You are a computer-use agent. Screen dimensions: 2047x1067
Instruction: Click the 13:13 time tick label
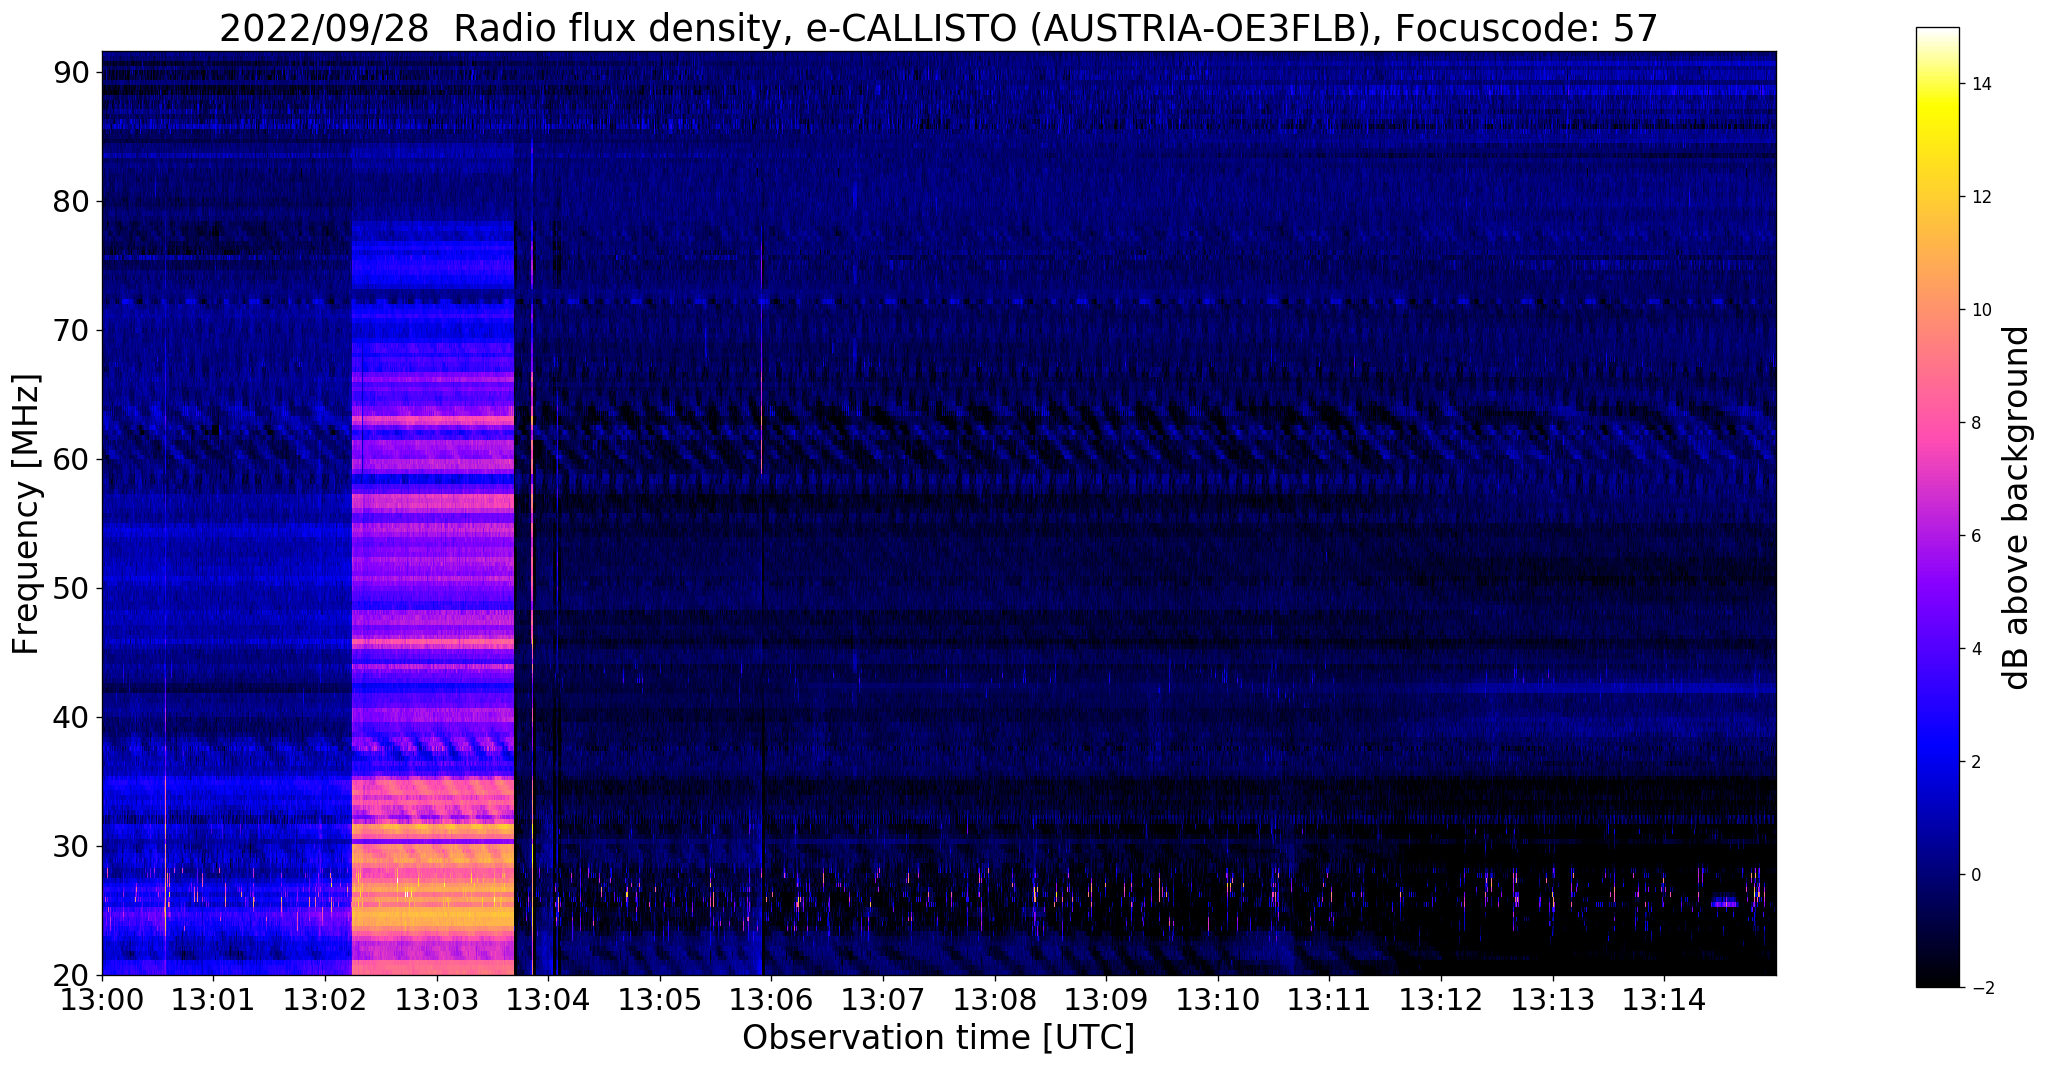[1553, 998]
